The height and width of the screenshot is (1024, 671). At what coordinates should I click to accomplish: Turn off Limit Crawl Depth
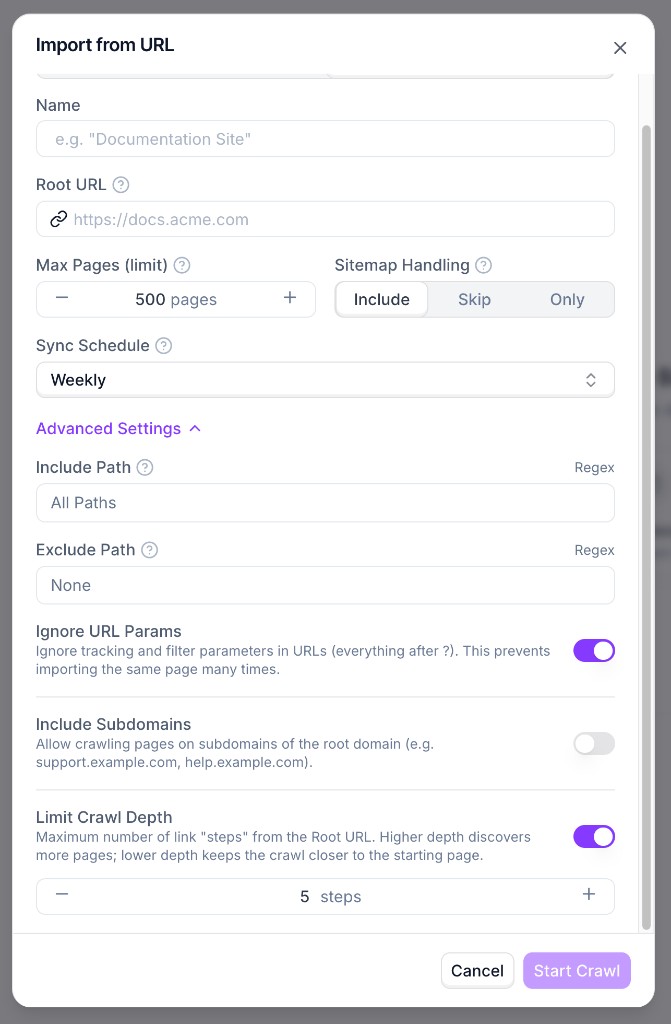[594, 836]
